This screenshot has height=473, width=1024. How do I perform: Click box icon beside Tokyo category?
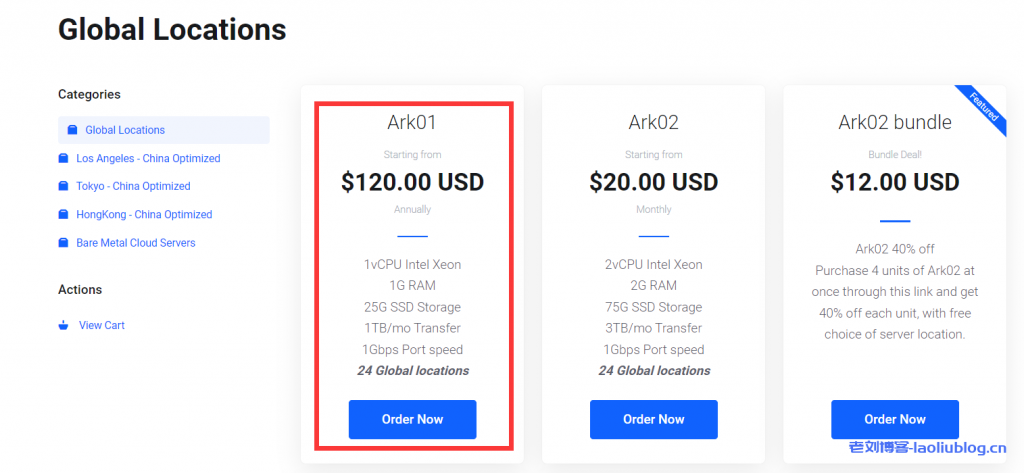point(64,186)
